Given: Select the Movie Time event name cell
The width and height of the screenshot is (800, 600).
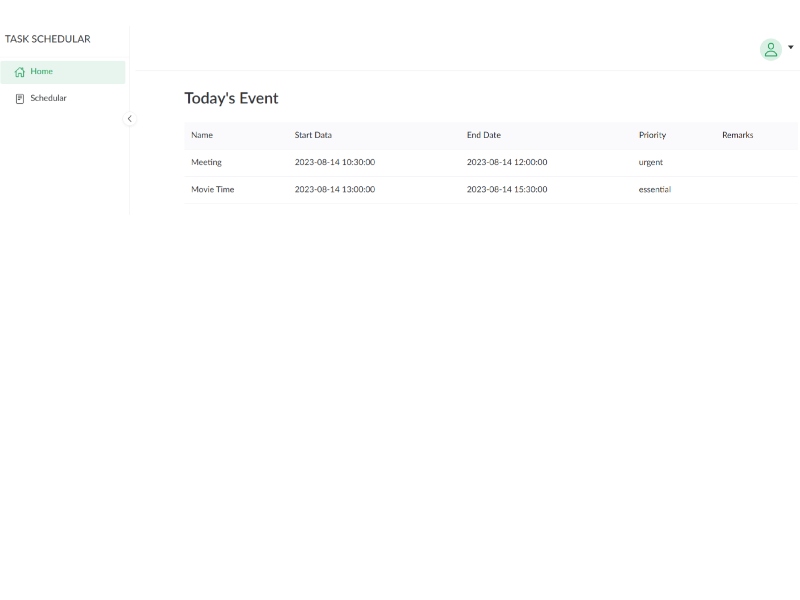Looking at the screenshot, I should pos(212,189).
